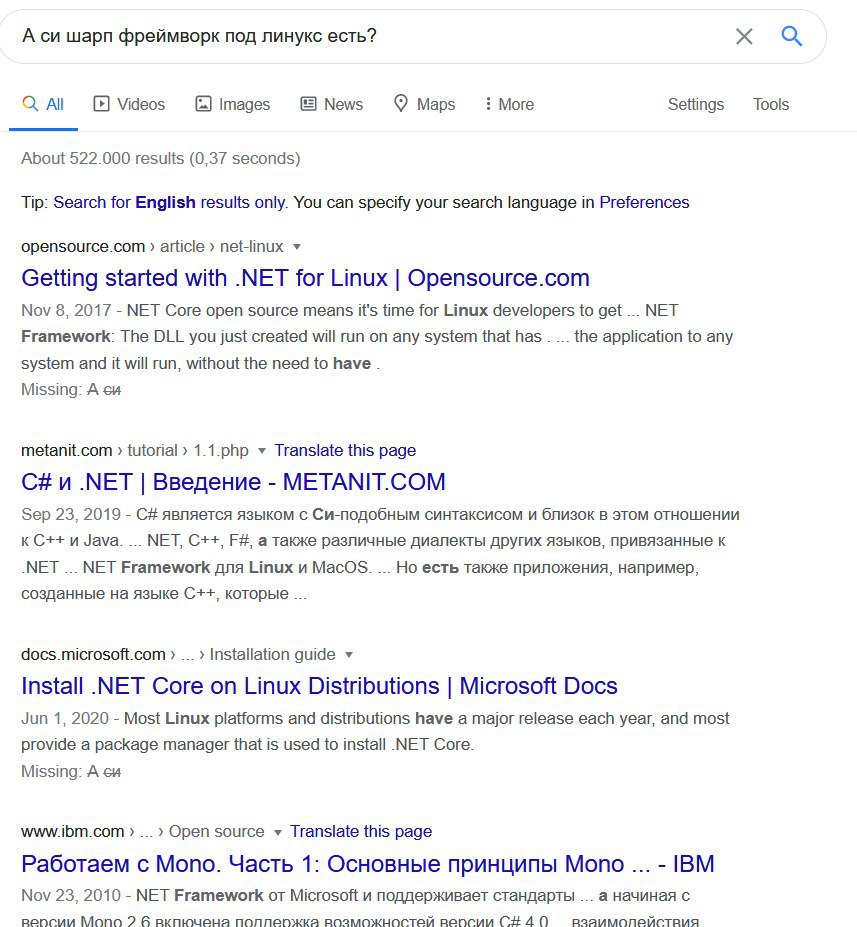Expand the More menu

pos(509,105)
